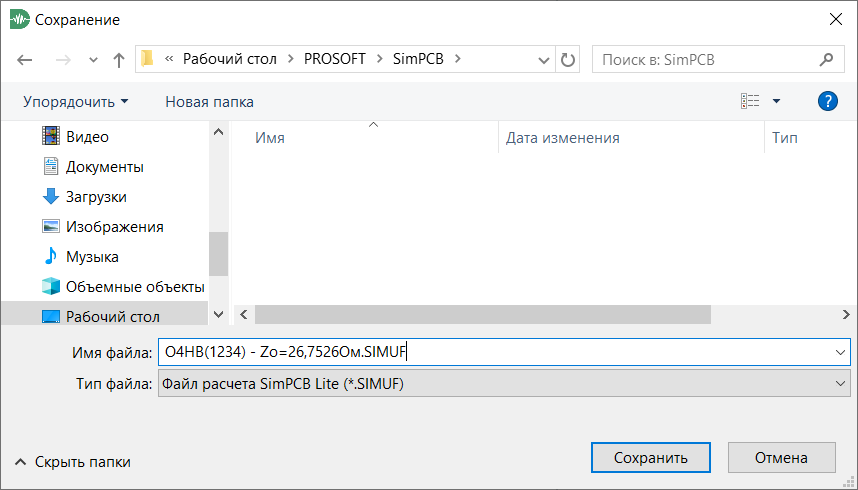Click the Back navigation arrow
The height and width of the screenshot is (490, 858).
tap(25, 60)
